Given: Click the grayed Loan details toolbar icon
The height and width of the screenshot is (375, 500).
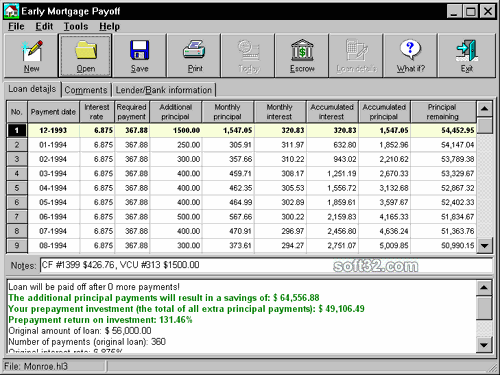Looking at the screenshot, I should (356, 56).
